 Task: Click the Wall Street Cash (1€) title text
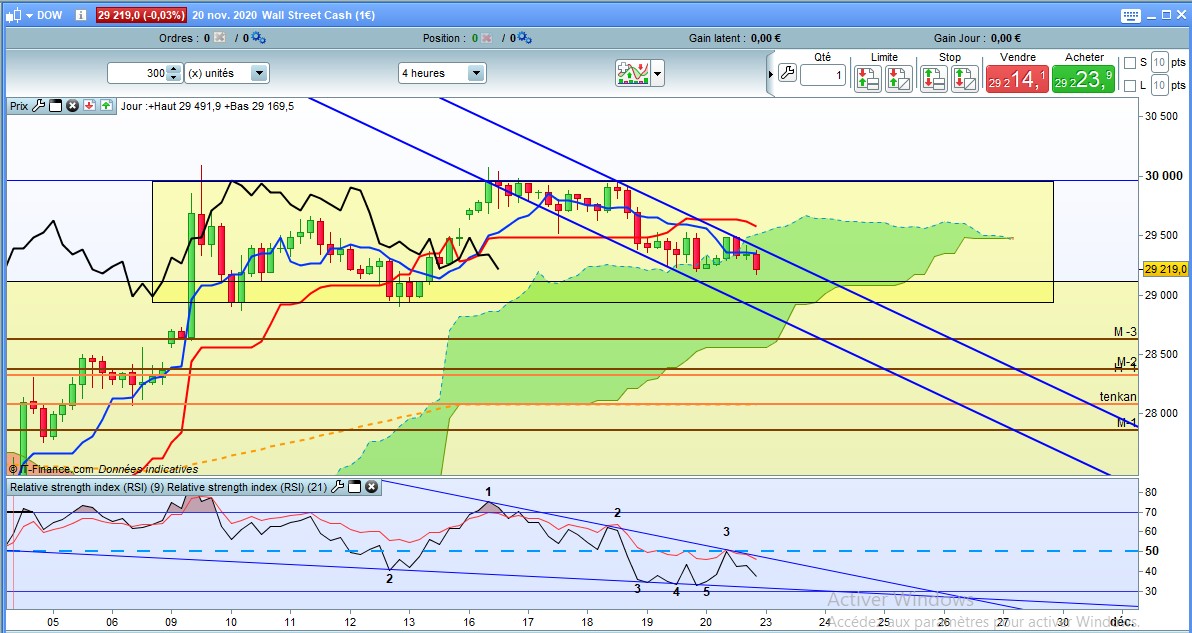pos(319,15)
